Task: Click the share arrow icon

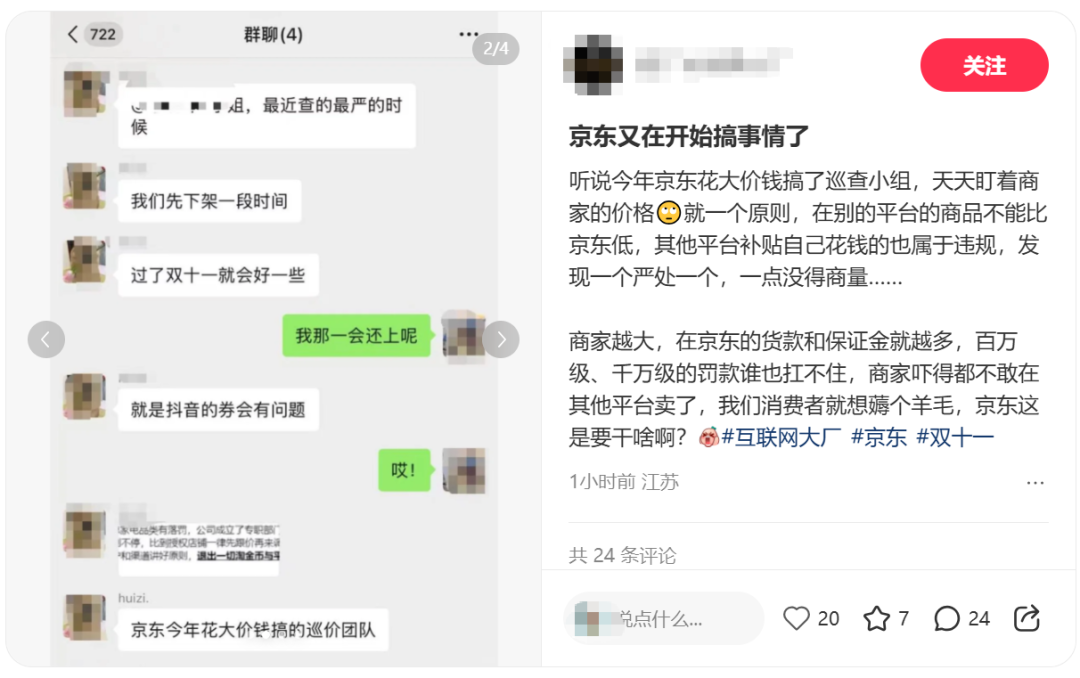Action: (1026, 618)
